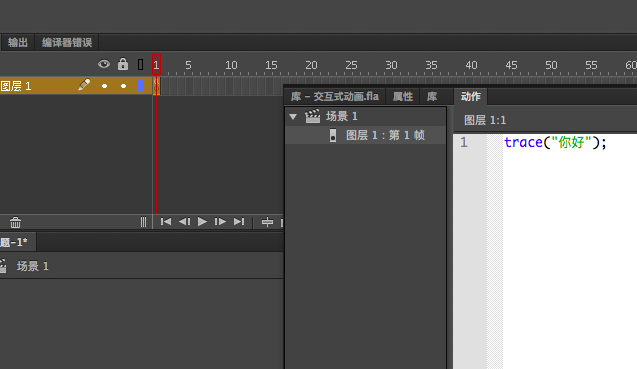Click into the trace("你好"); code line
Image resolution: width=637 pixels, height=369 pixels.
coord(555,142)
